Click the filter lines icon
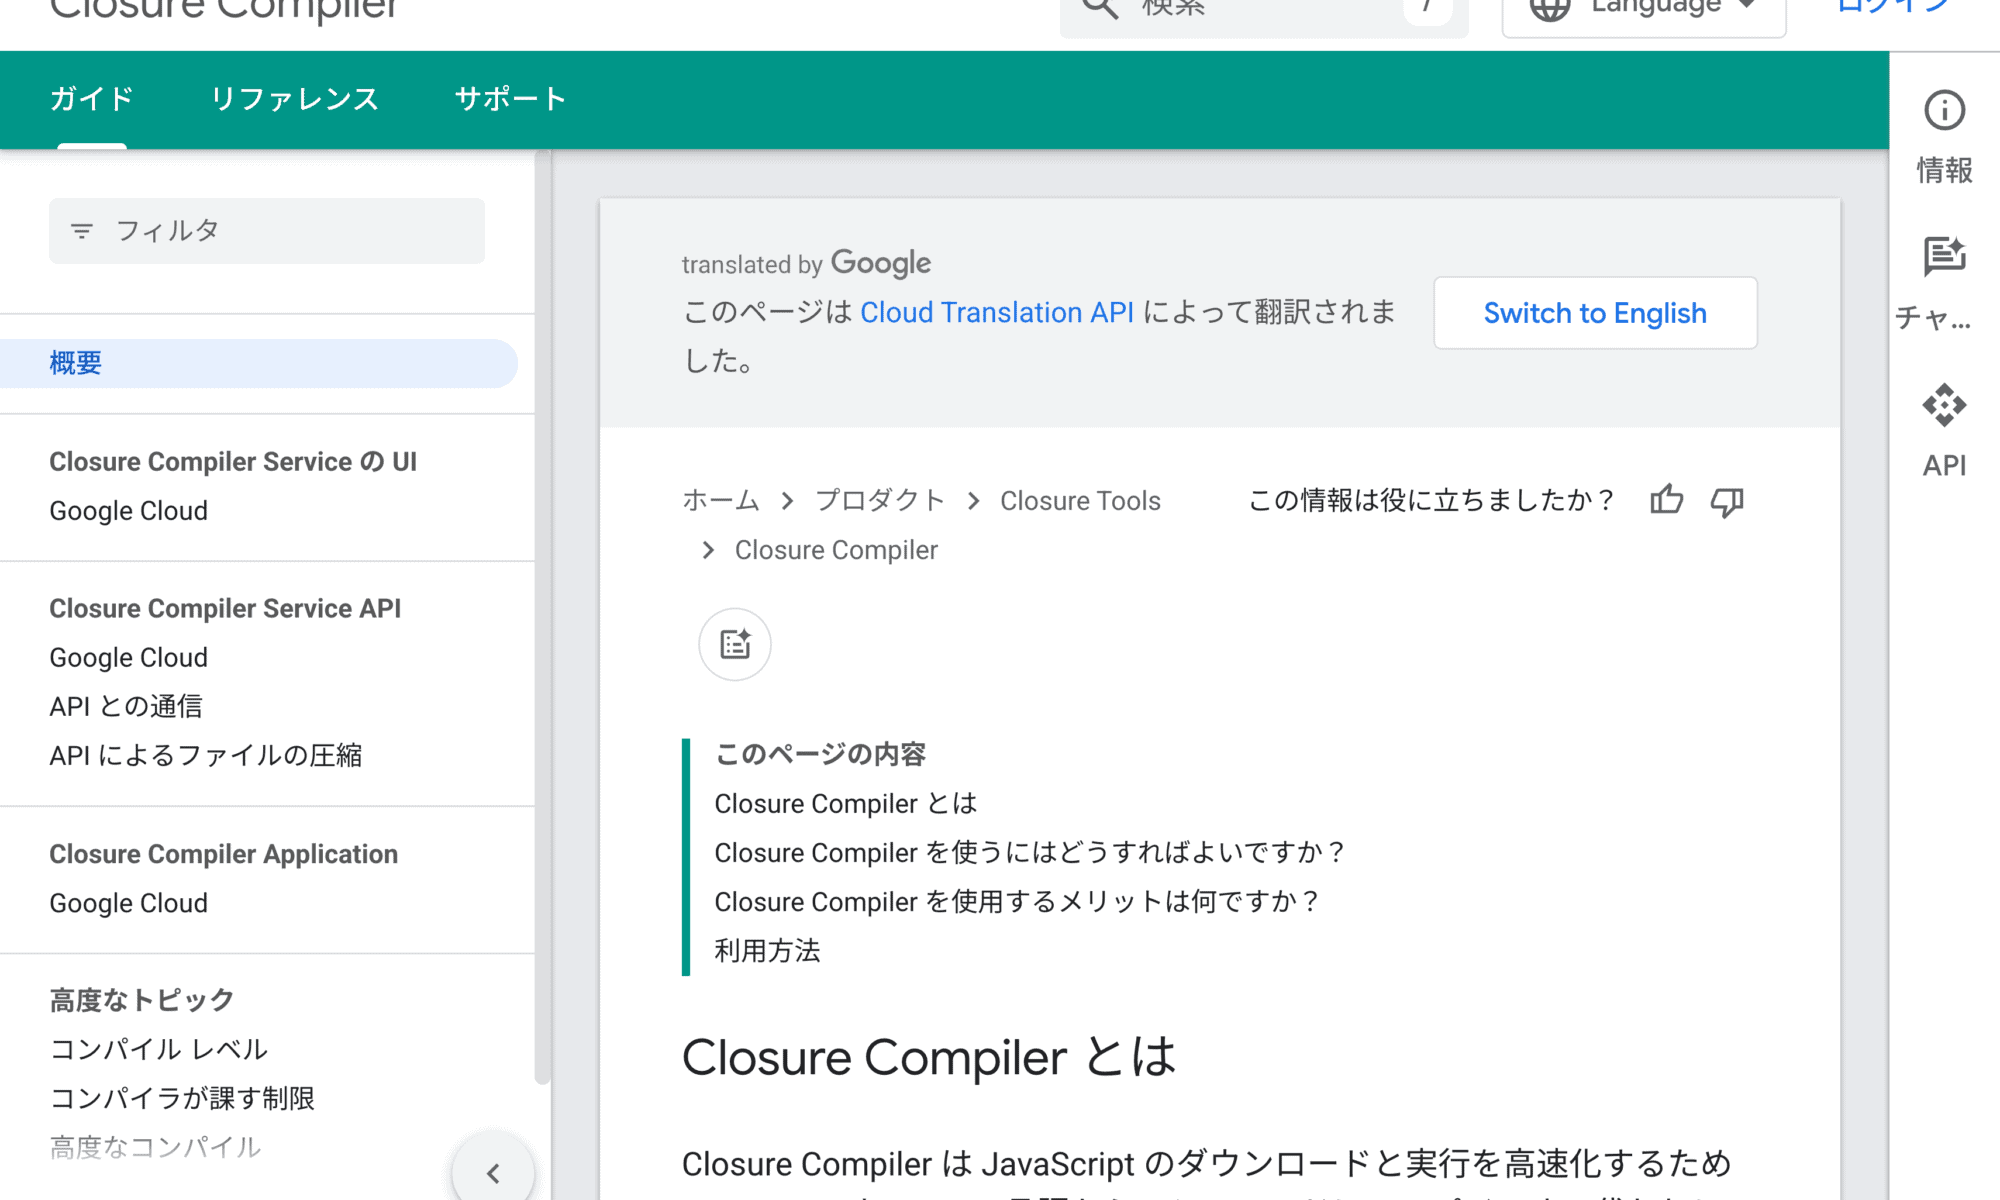The image size is (2000, 1200). coord(82,231)
